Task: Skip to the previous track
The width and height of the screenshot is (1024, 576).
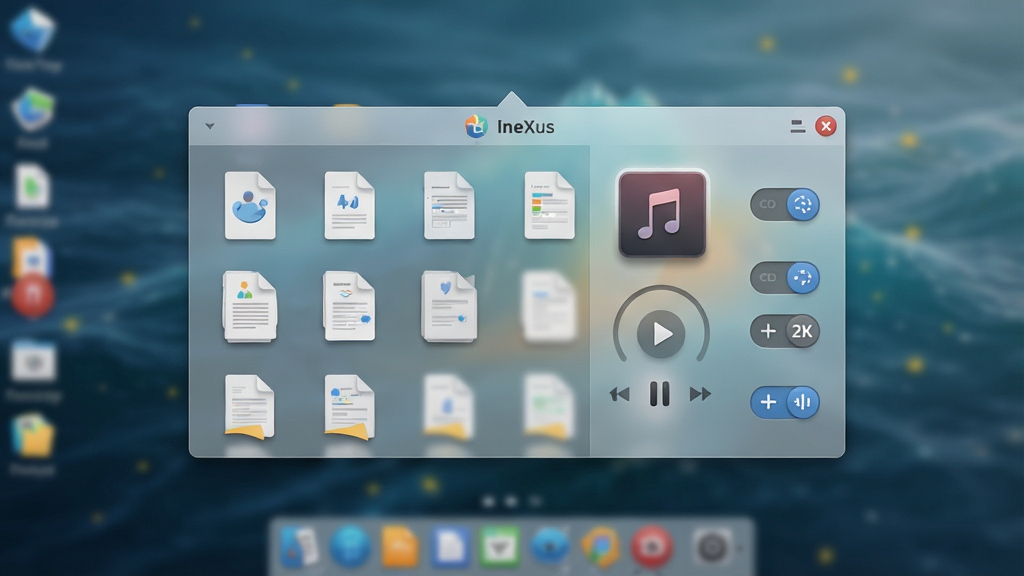Action: 619,394
